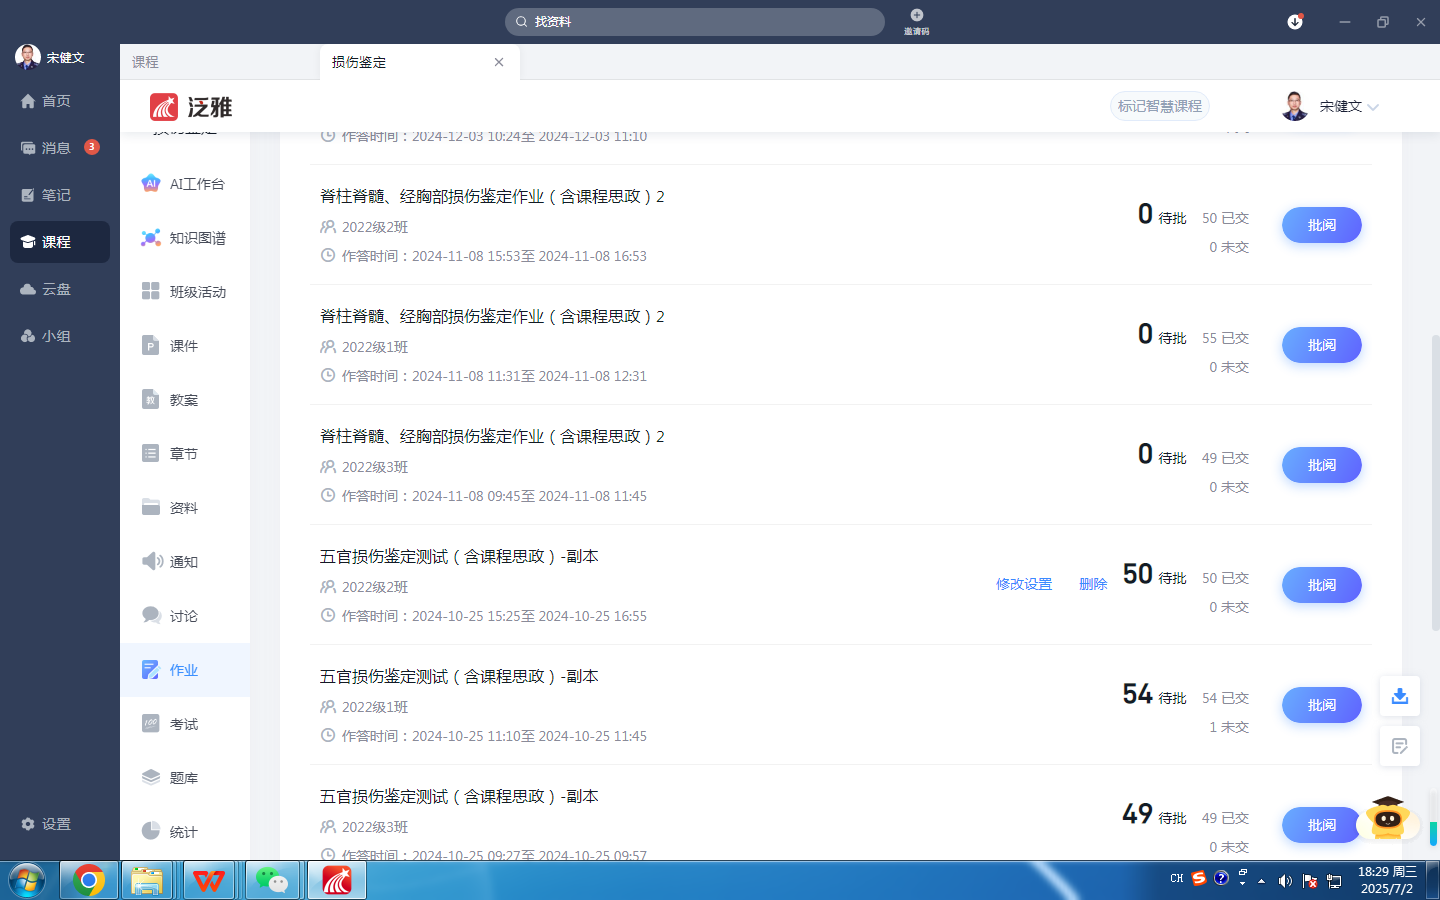Image resolution: width=1440 pixels, height=900 pixels.
Task: Open 消息 messages with 3 unread badge
Action: [x=60, y=148]
